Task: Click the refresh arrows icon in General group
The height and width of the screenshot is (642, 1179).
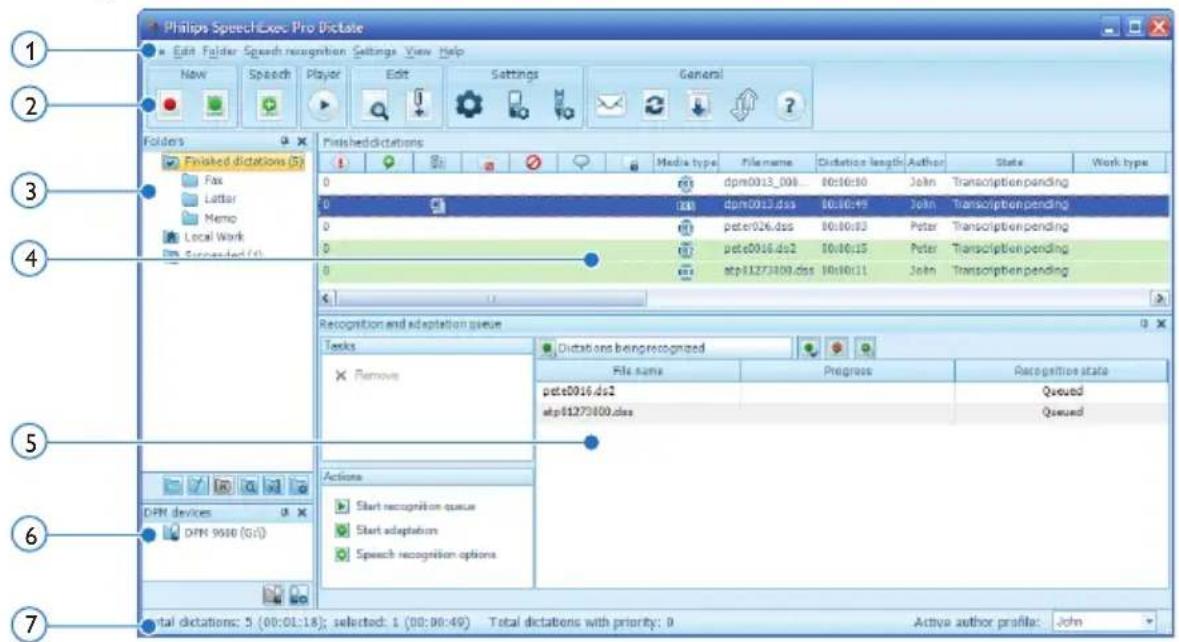Action: point(654,105)
